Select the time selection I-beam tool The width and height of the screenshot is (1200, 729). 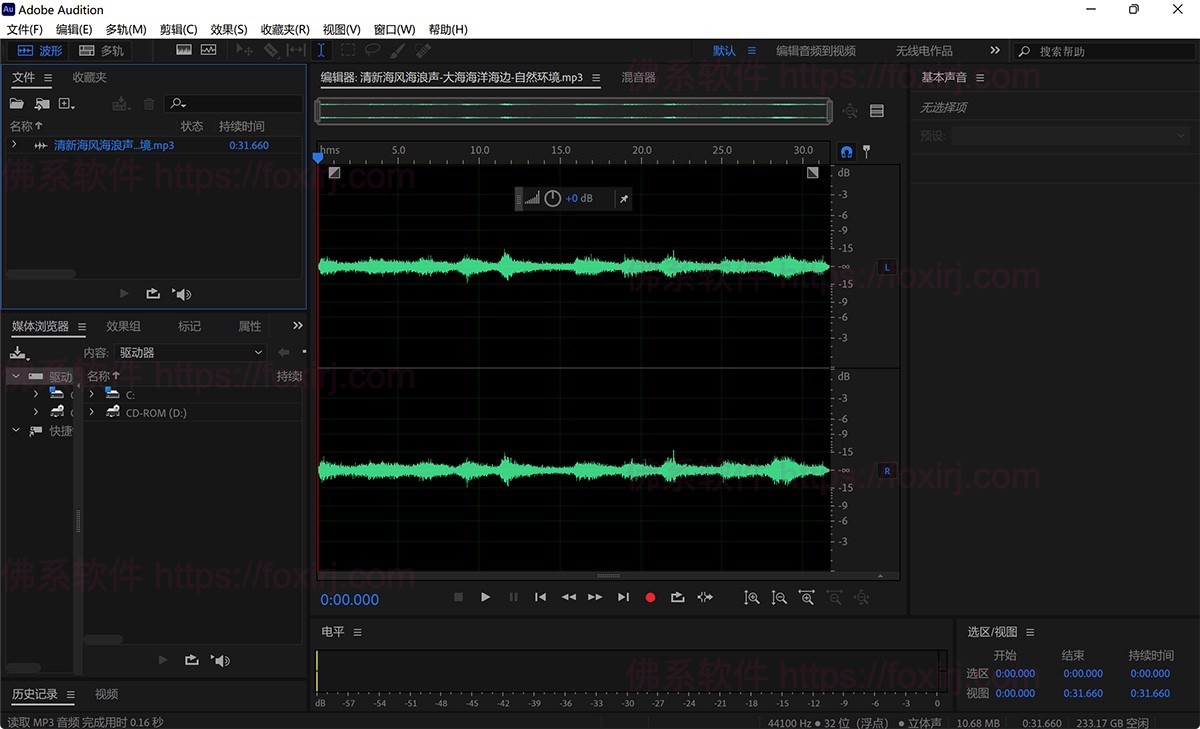pyautogui.click(x=321, y=50)
